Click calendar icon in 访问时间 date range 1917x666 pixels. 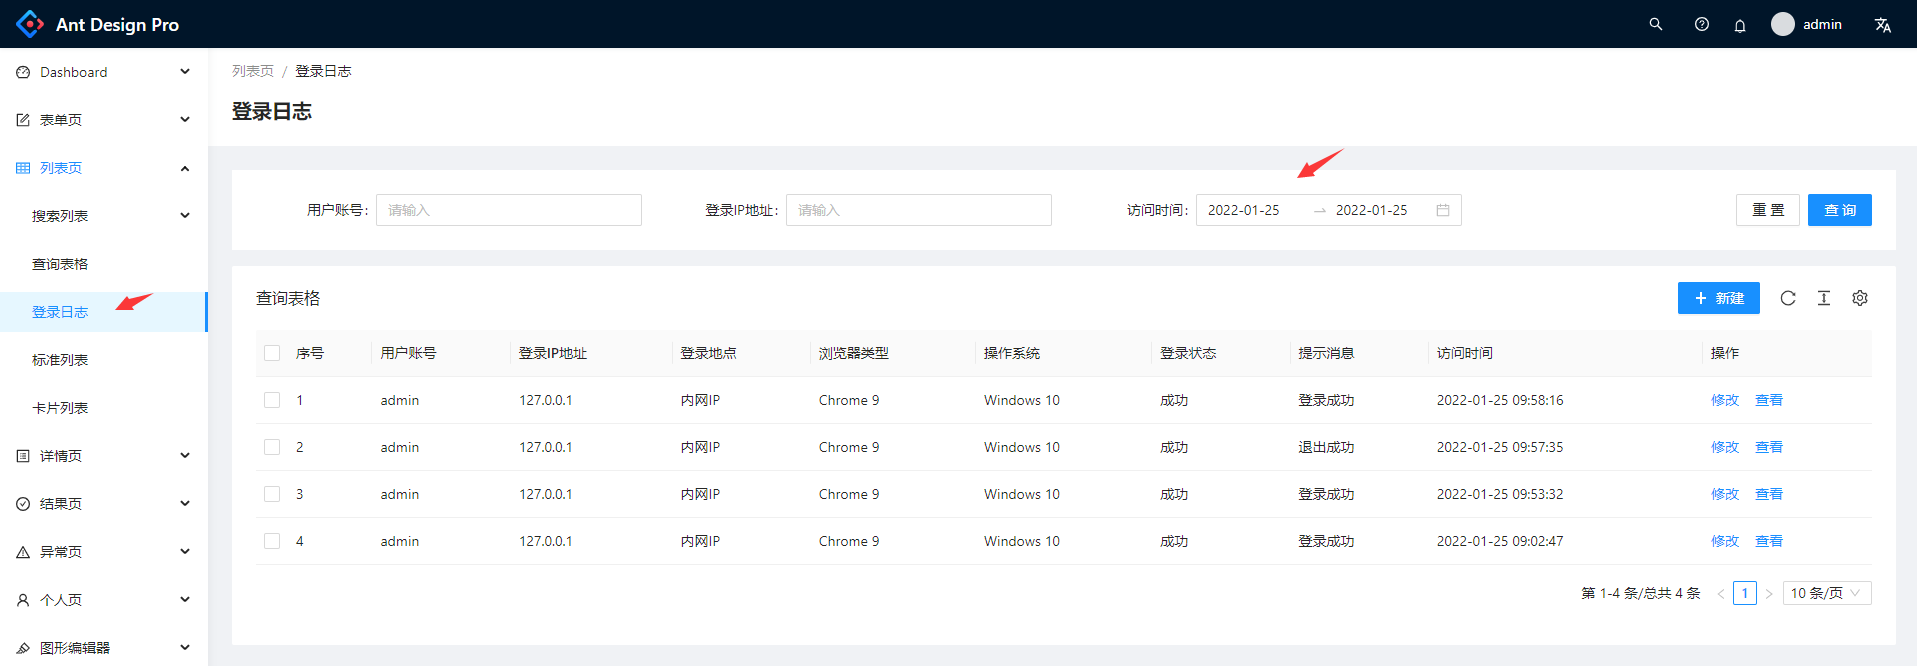point(1443,210)
